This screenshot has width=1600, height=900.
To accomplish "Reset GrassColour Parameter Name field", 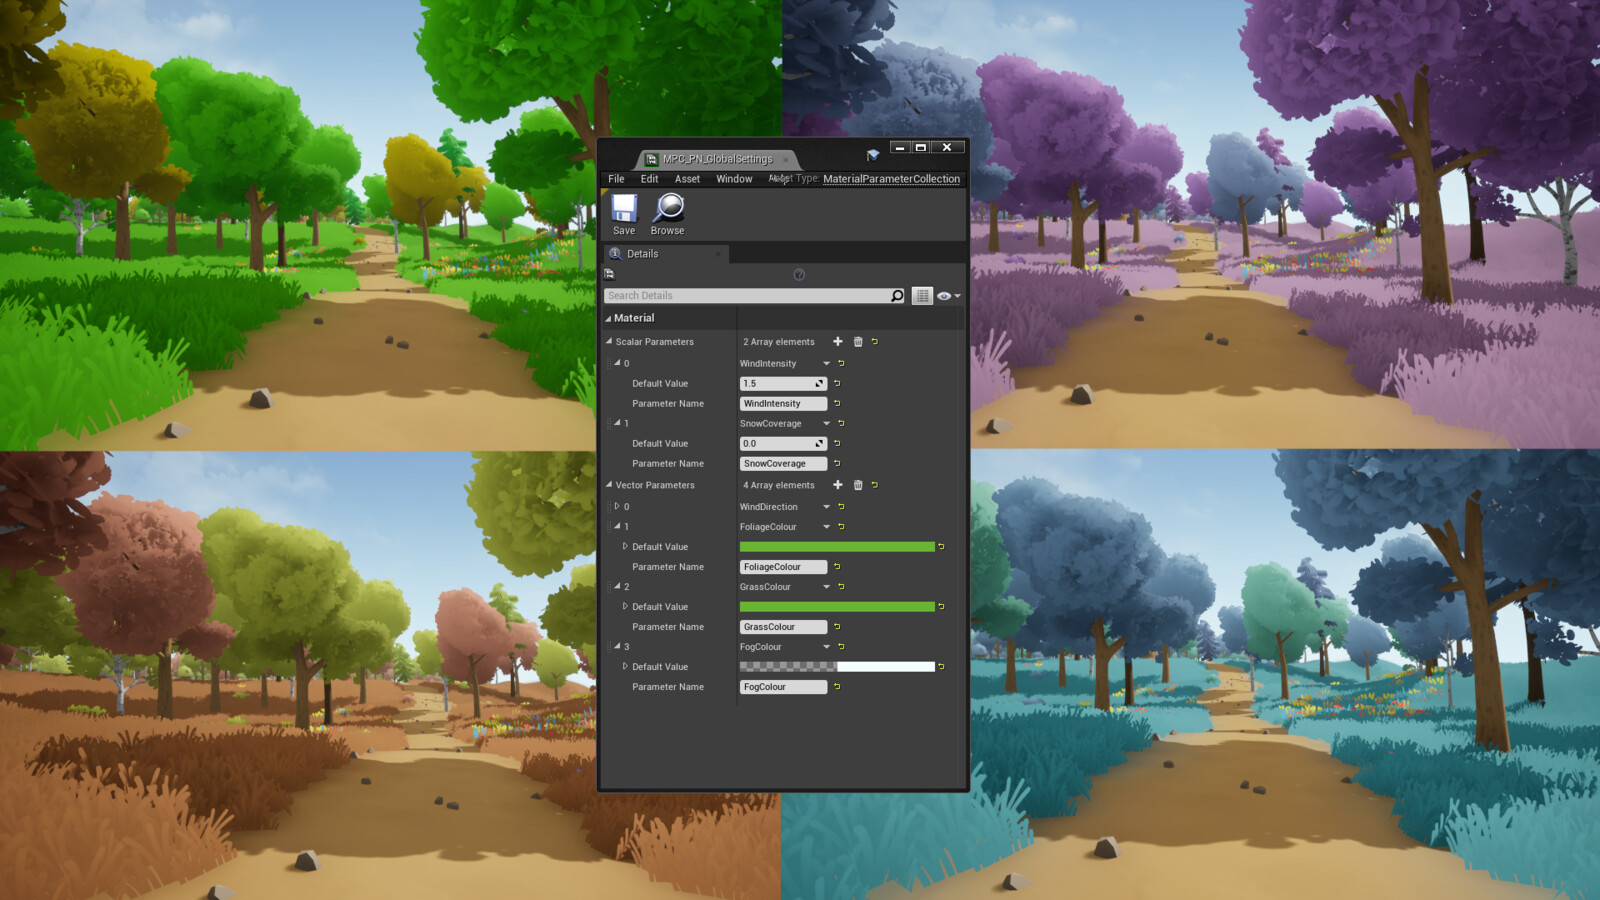I will click(x=837, y=627).
